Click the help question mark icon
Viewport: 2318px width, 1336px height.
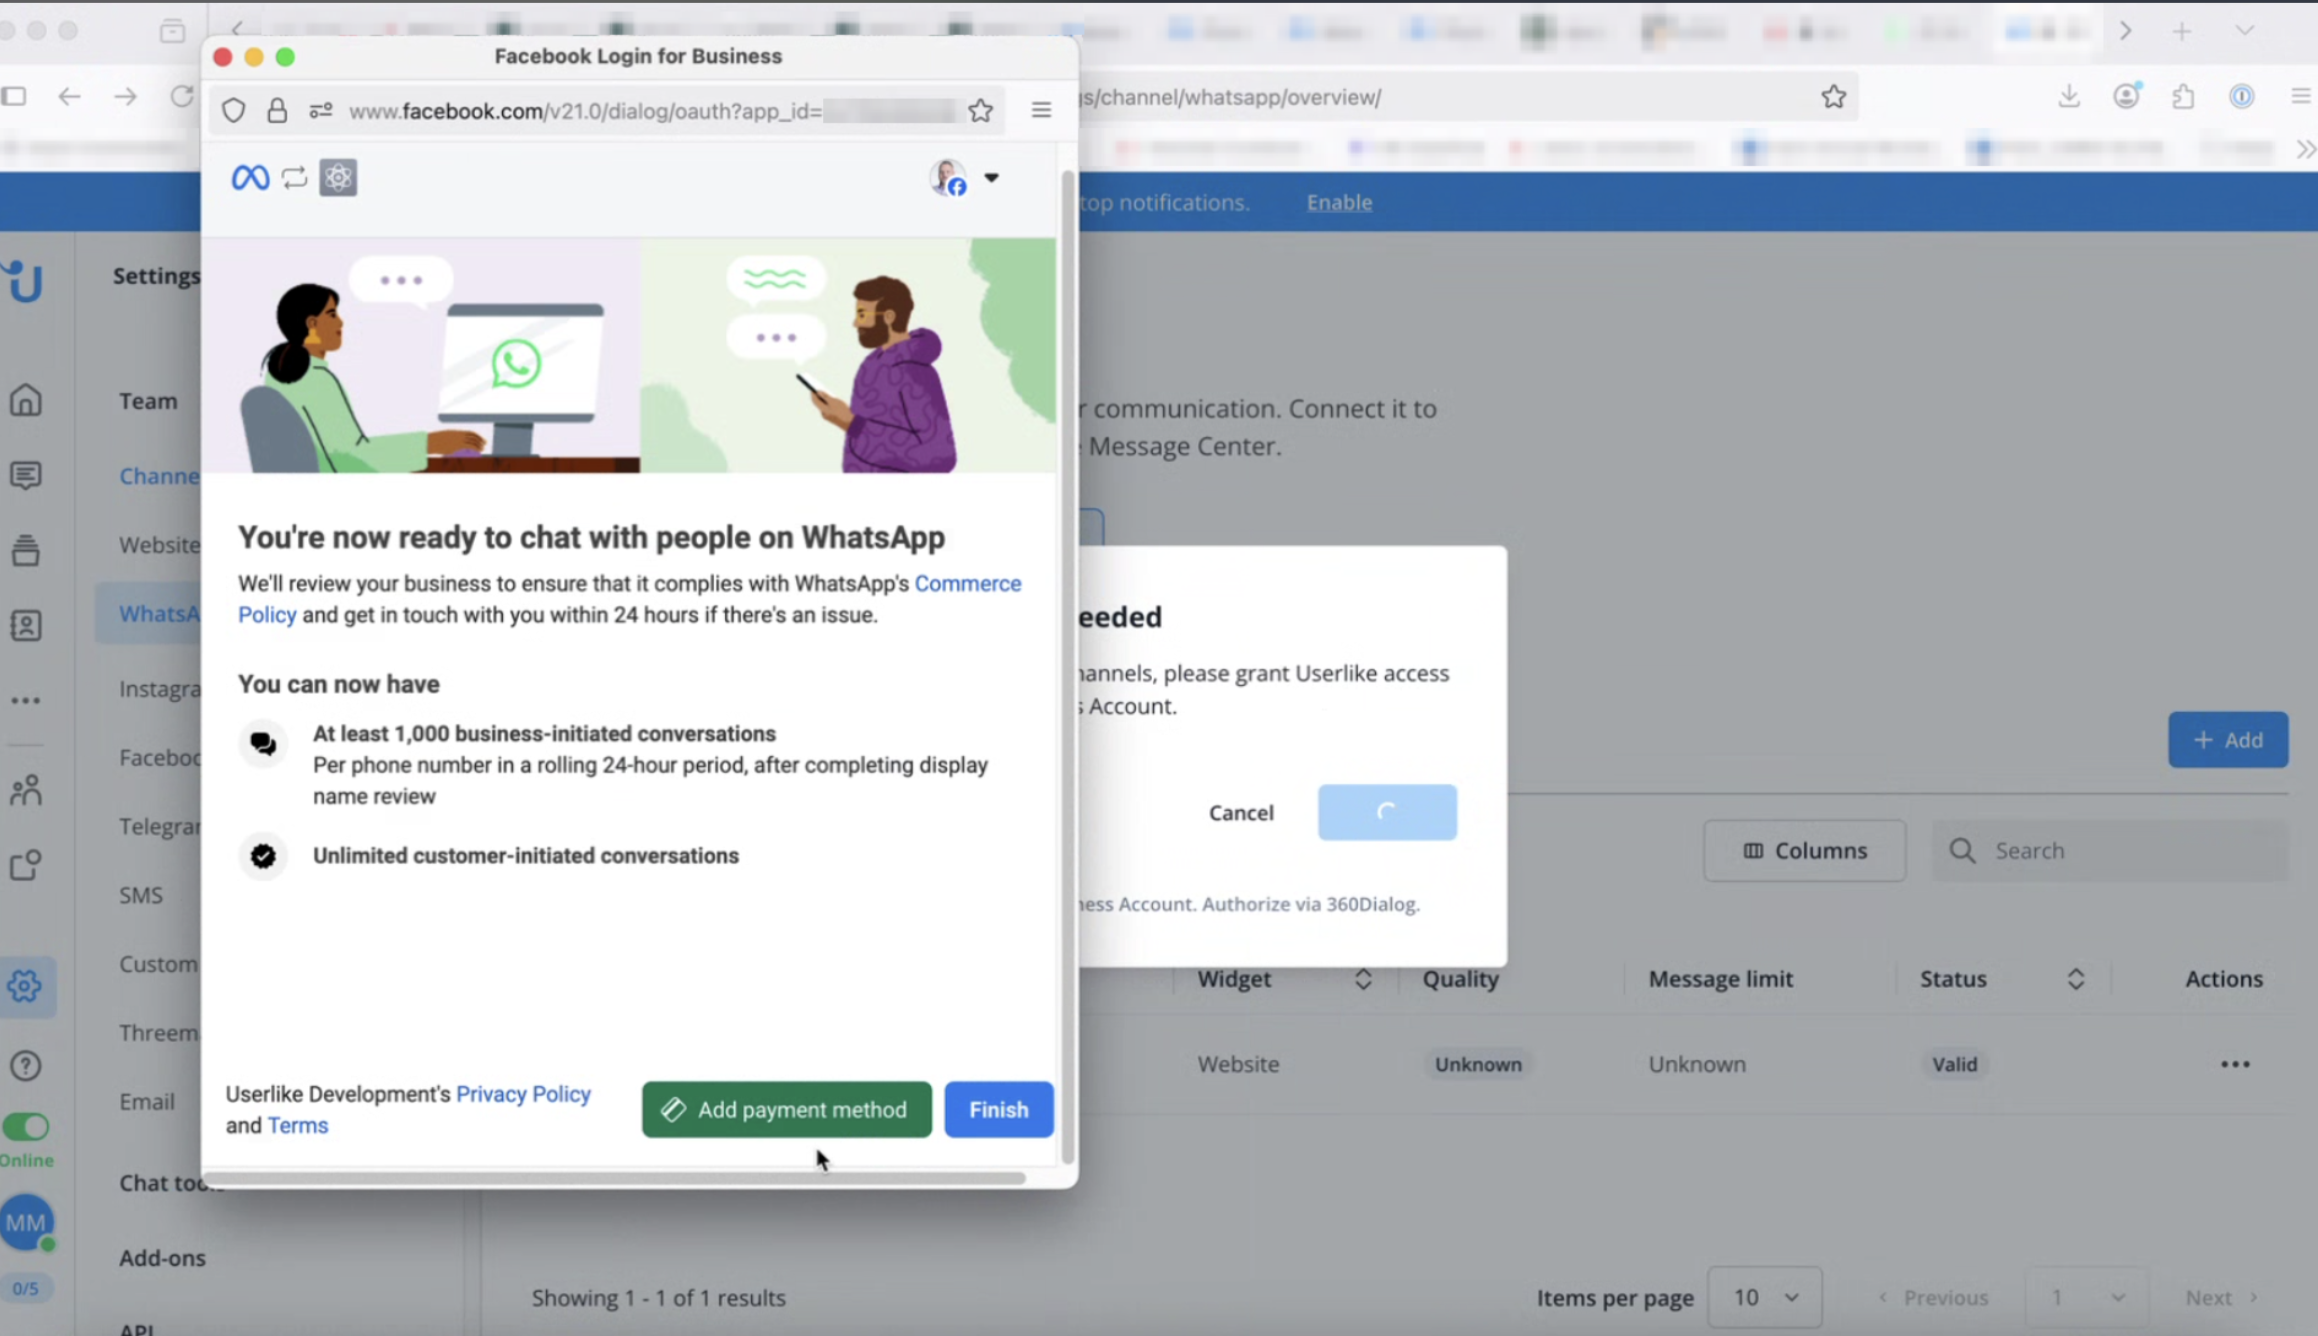coord(26,1066)
